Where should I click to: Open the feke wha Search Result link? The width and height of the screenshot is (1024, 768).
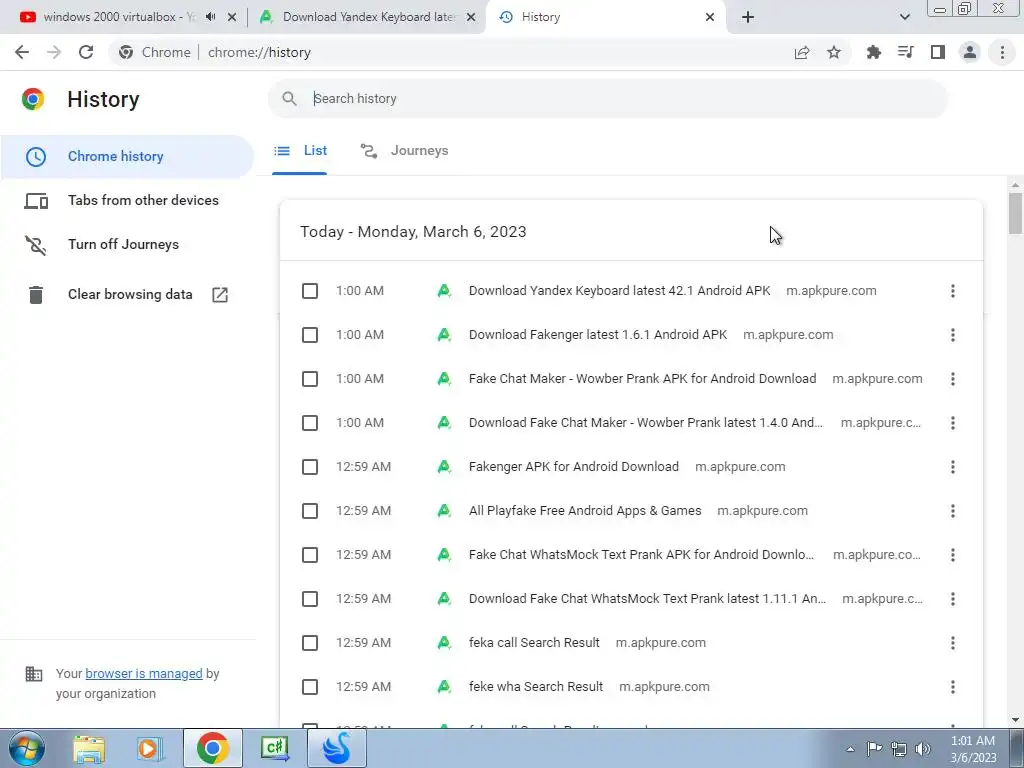coord(536,687)
